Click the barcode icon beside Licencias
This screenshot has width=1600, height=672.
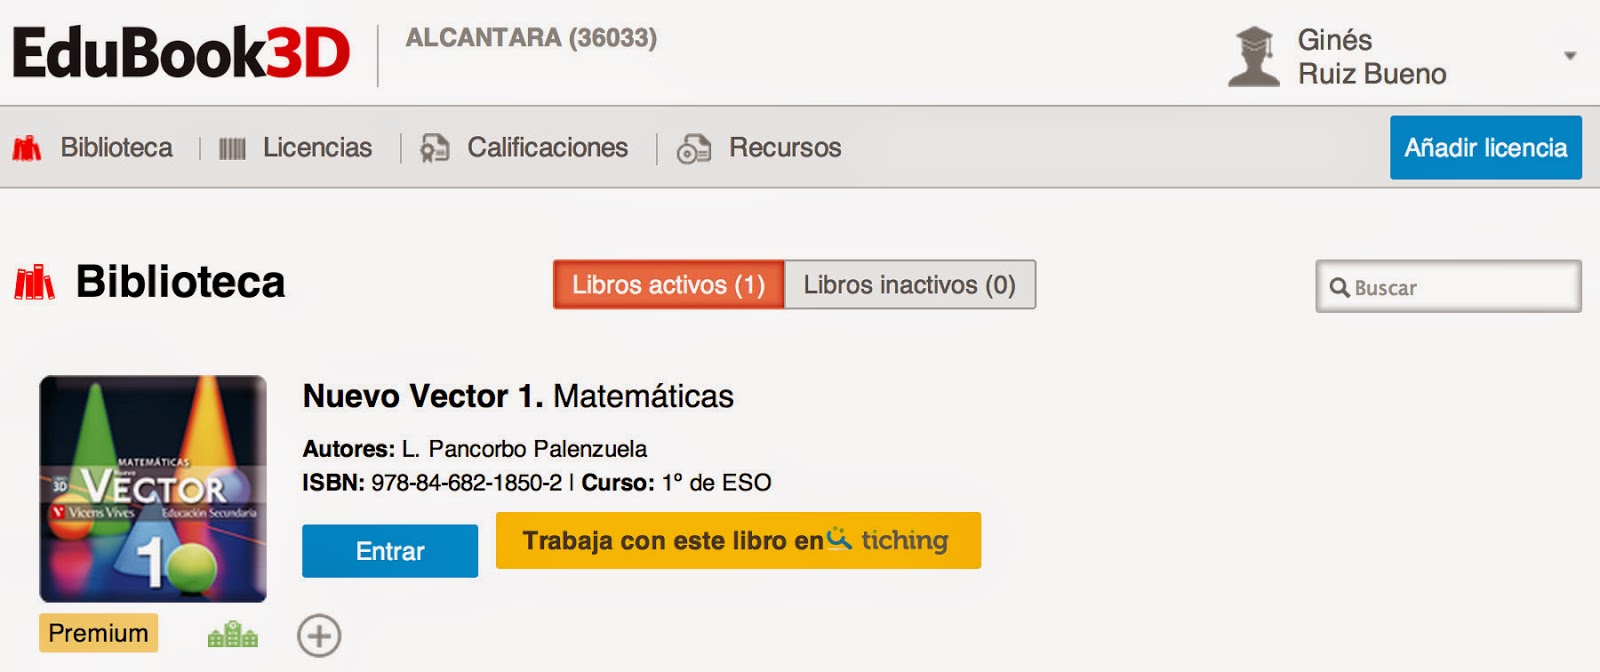point(233,147)
